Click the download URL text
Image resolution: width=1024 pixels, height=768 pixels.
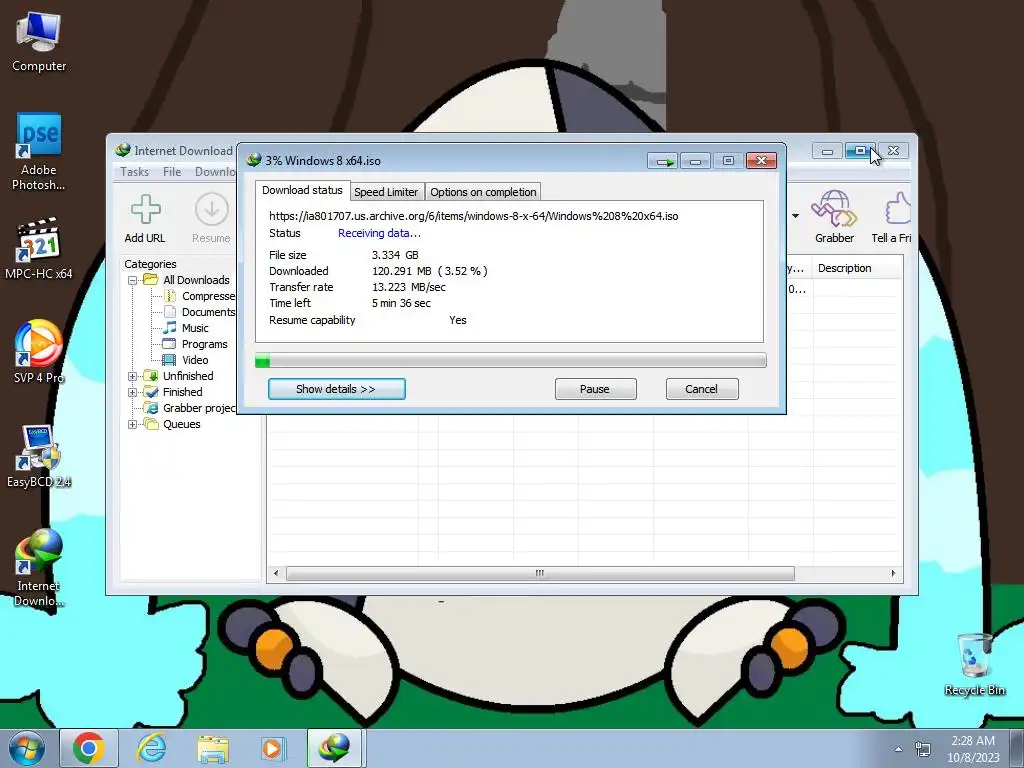click(473, 216)
